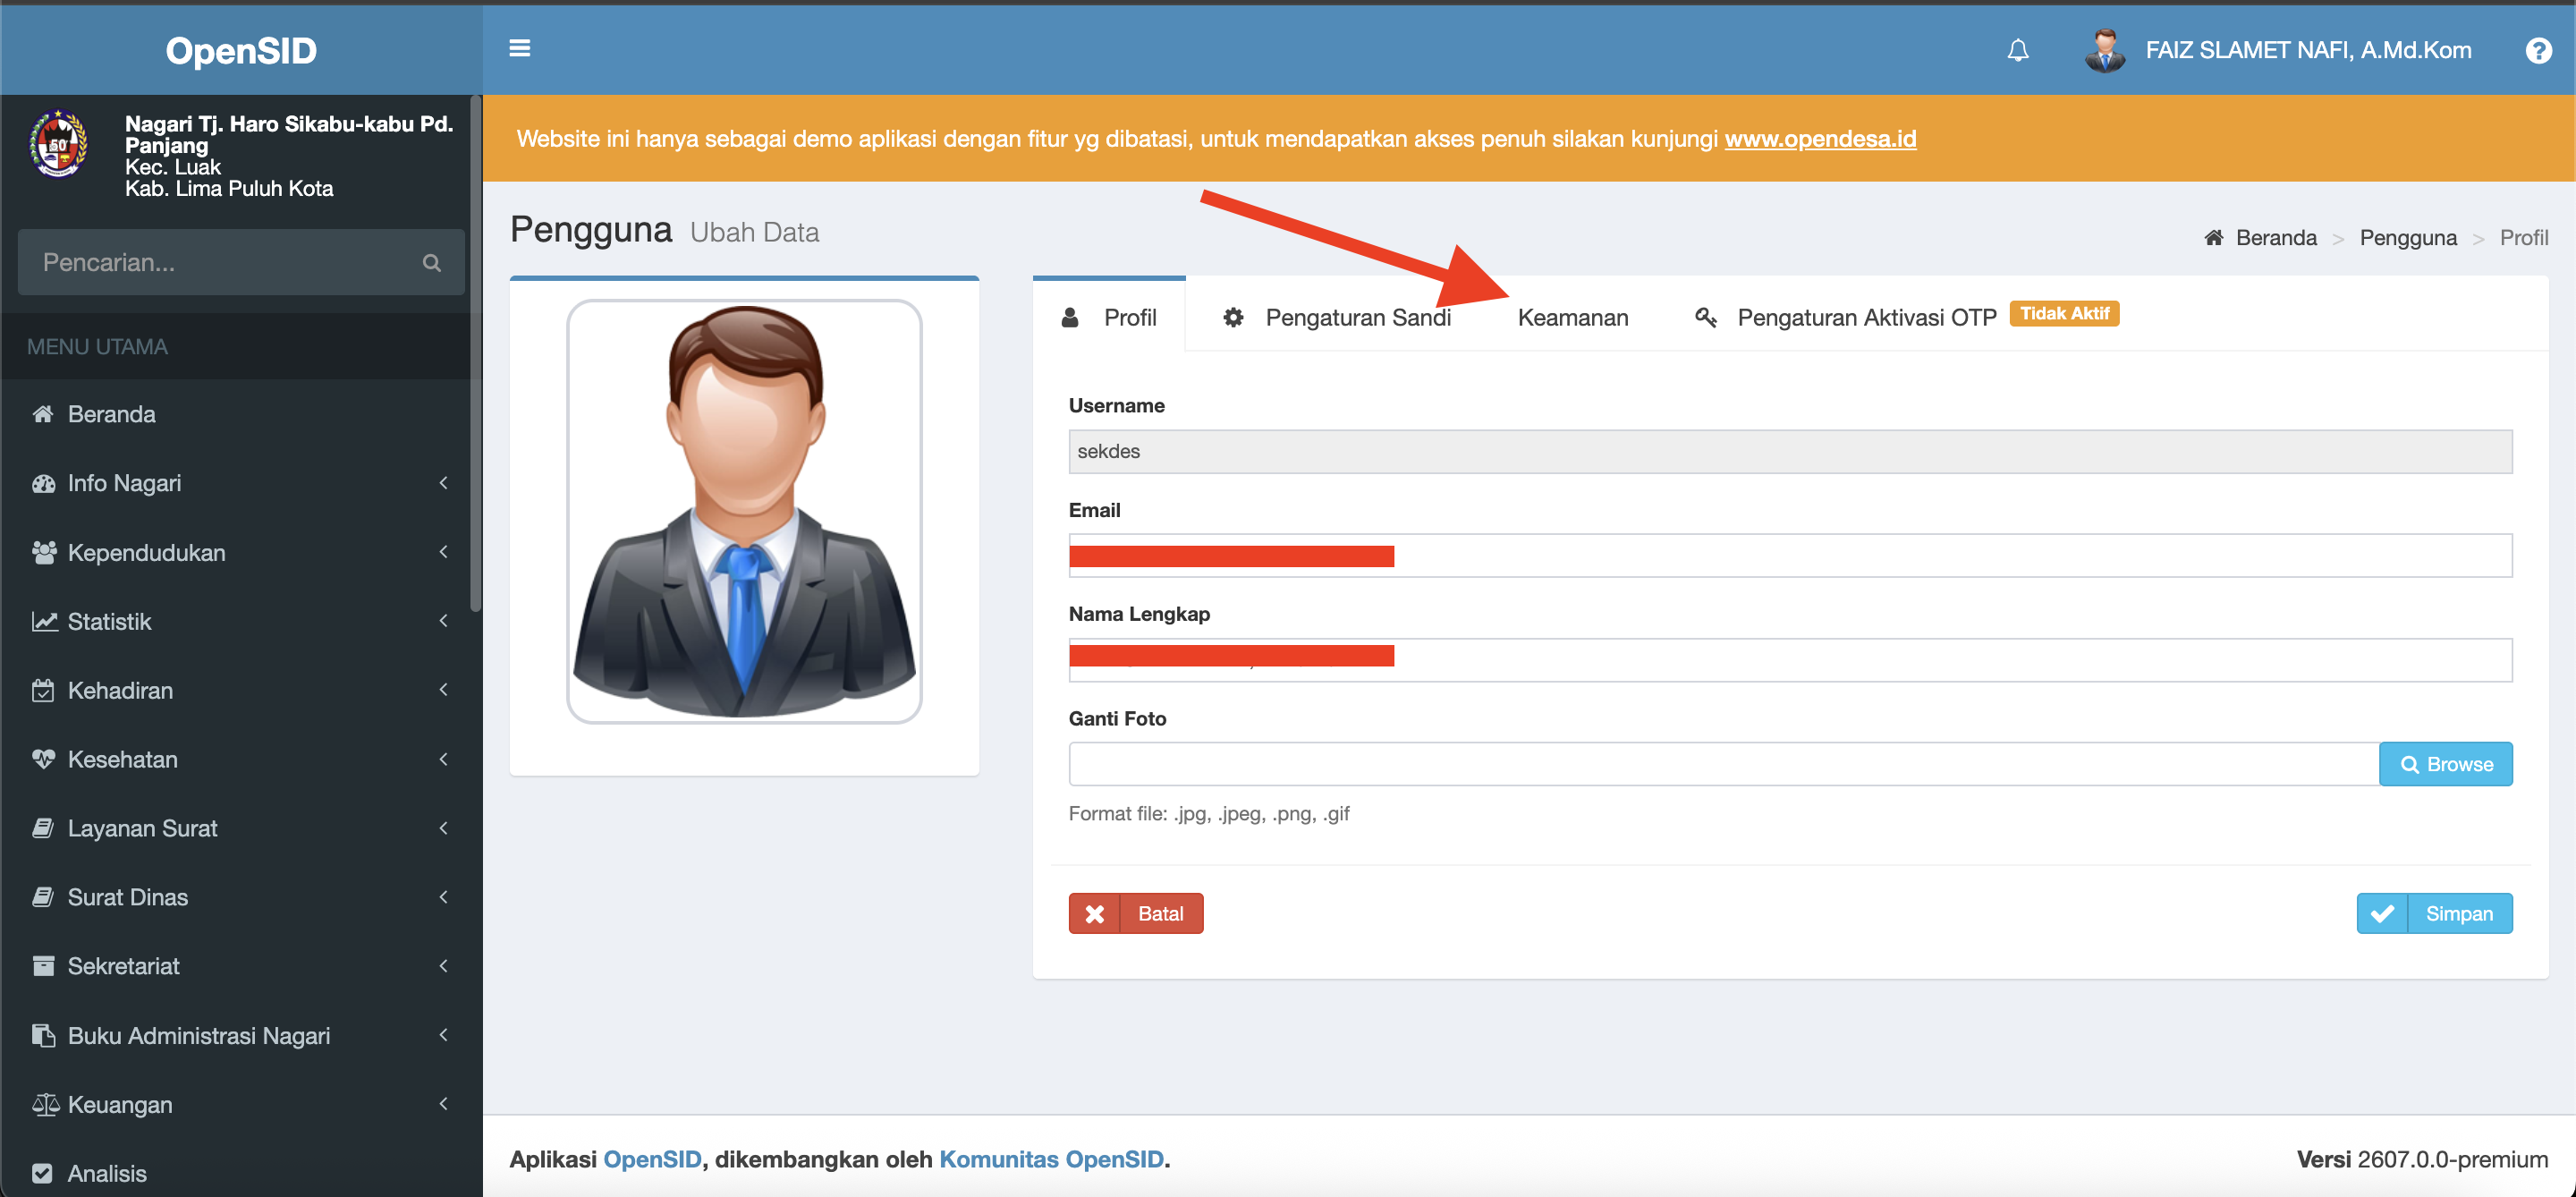Click the Nagari emblem logo

coord(58,144)
